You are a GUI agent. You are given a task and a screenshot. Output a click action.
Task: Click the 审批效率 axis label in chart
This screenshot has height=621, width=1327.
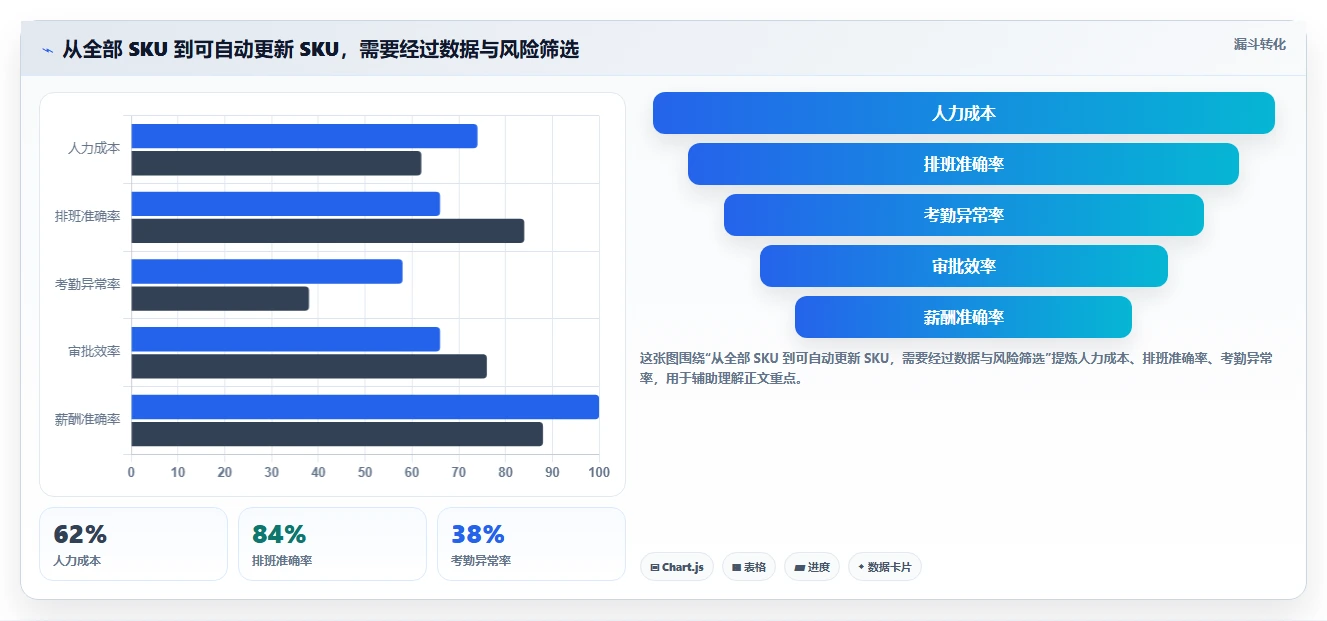pyautogui.click(x=94, y=352)
